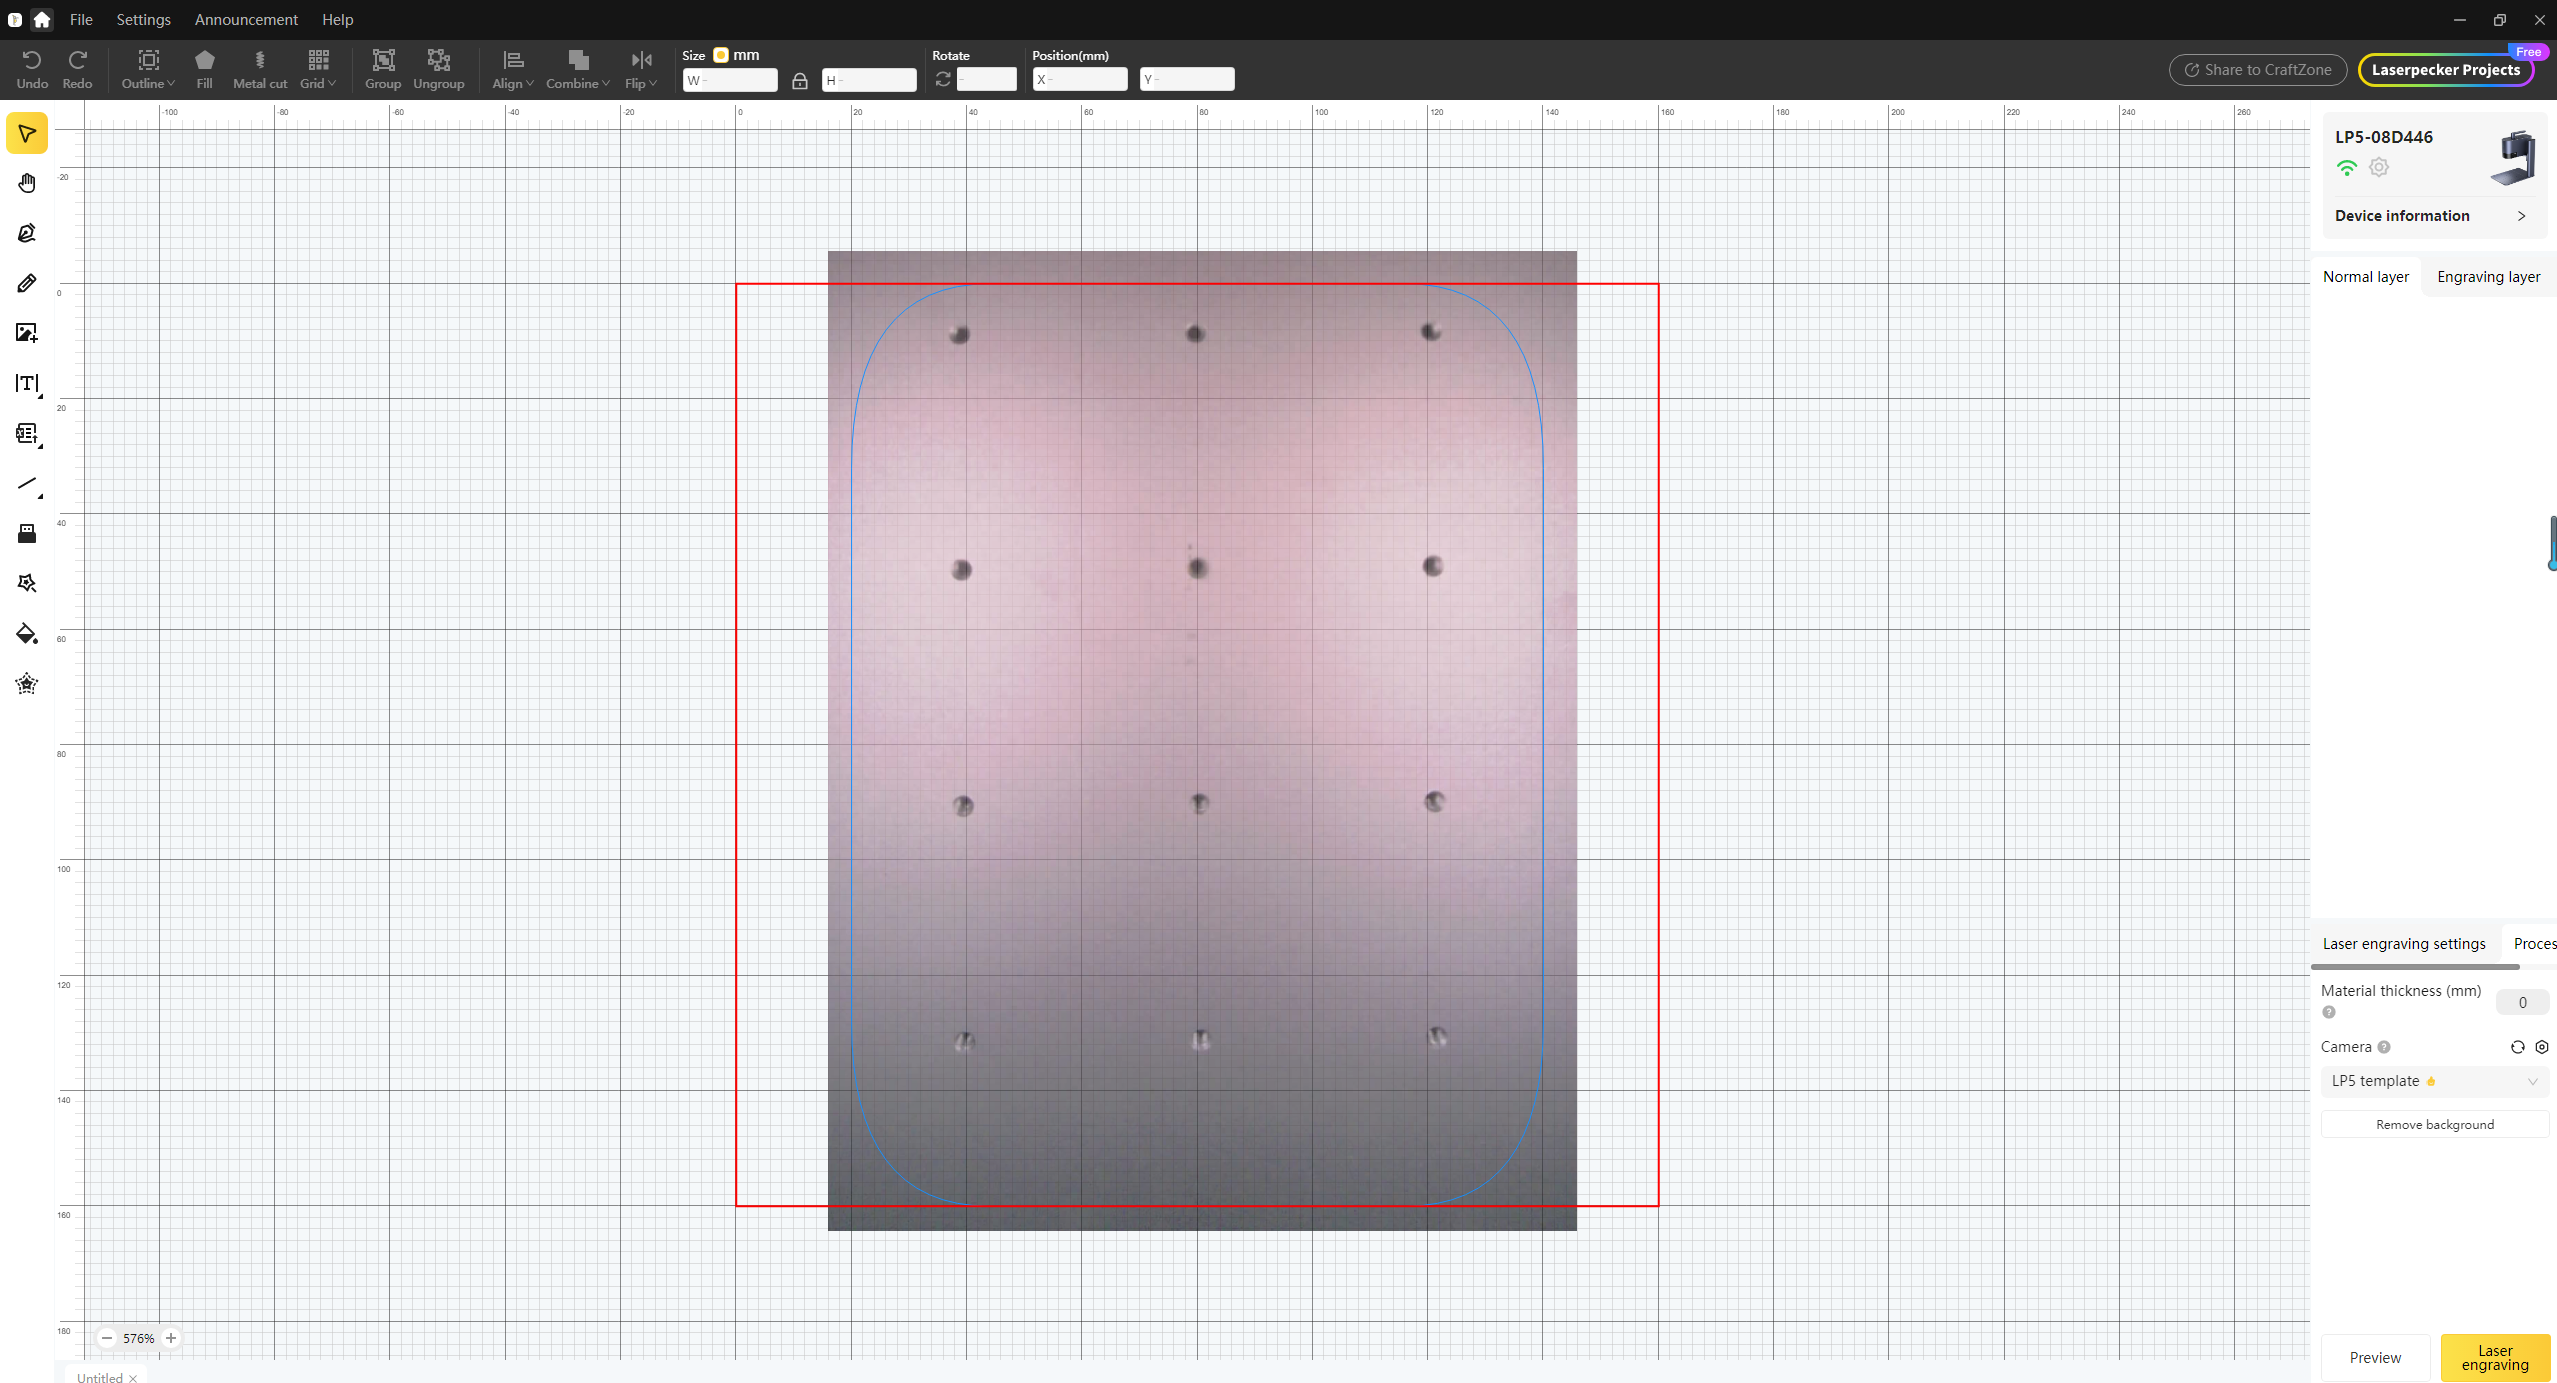The height and width of the screenshot is (1383, 2557).
Task: Open the LP5 template dropdown
Action: pyautogui.click(x=2433, y=1081)
